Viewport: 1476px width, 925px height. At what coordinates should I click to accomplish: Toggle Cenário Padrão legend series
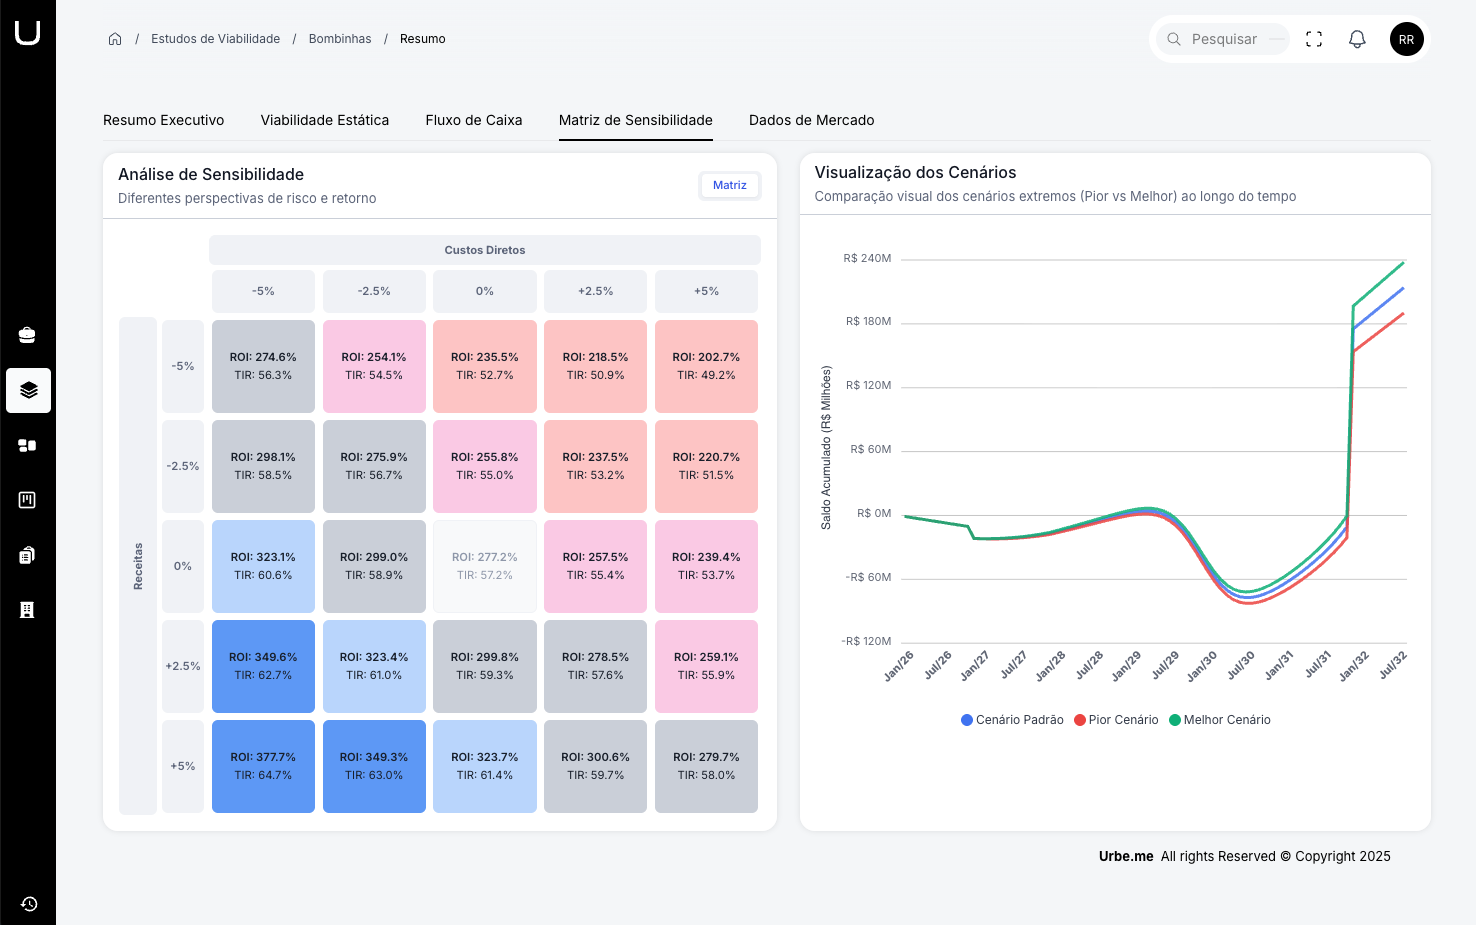(x=1012, y=720)
